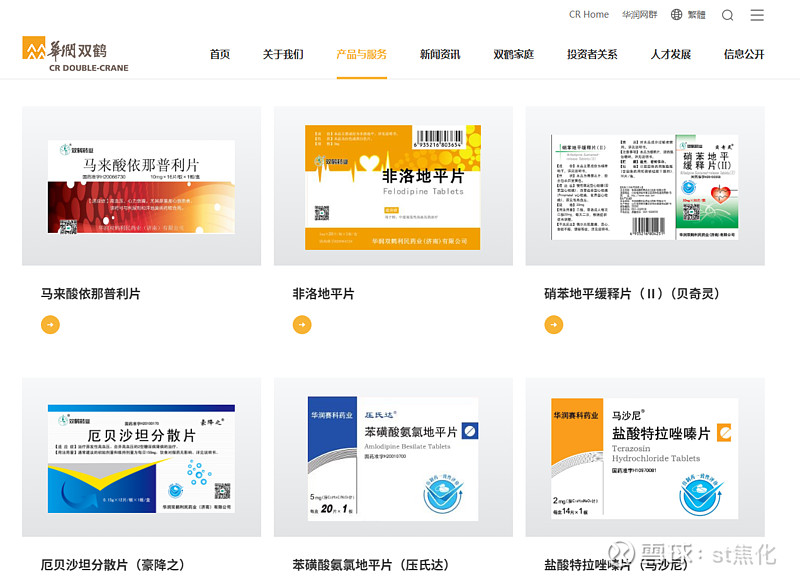Screen dimensions: 800x579
Task: Open product title 苯磺酸氨氯地平片（压氏达）
Action: (x=371, y=565)
